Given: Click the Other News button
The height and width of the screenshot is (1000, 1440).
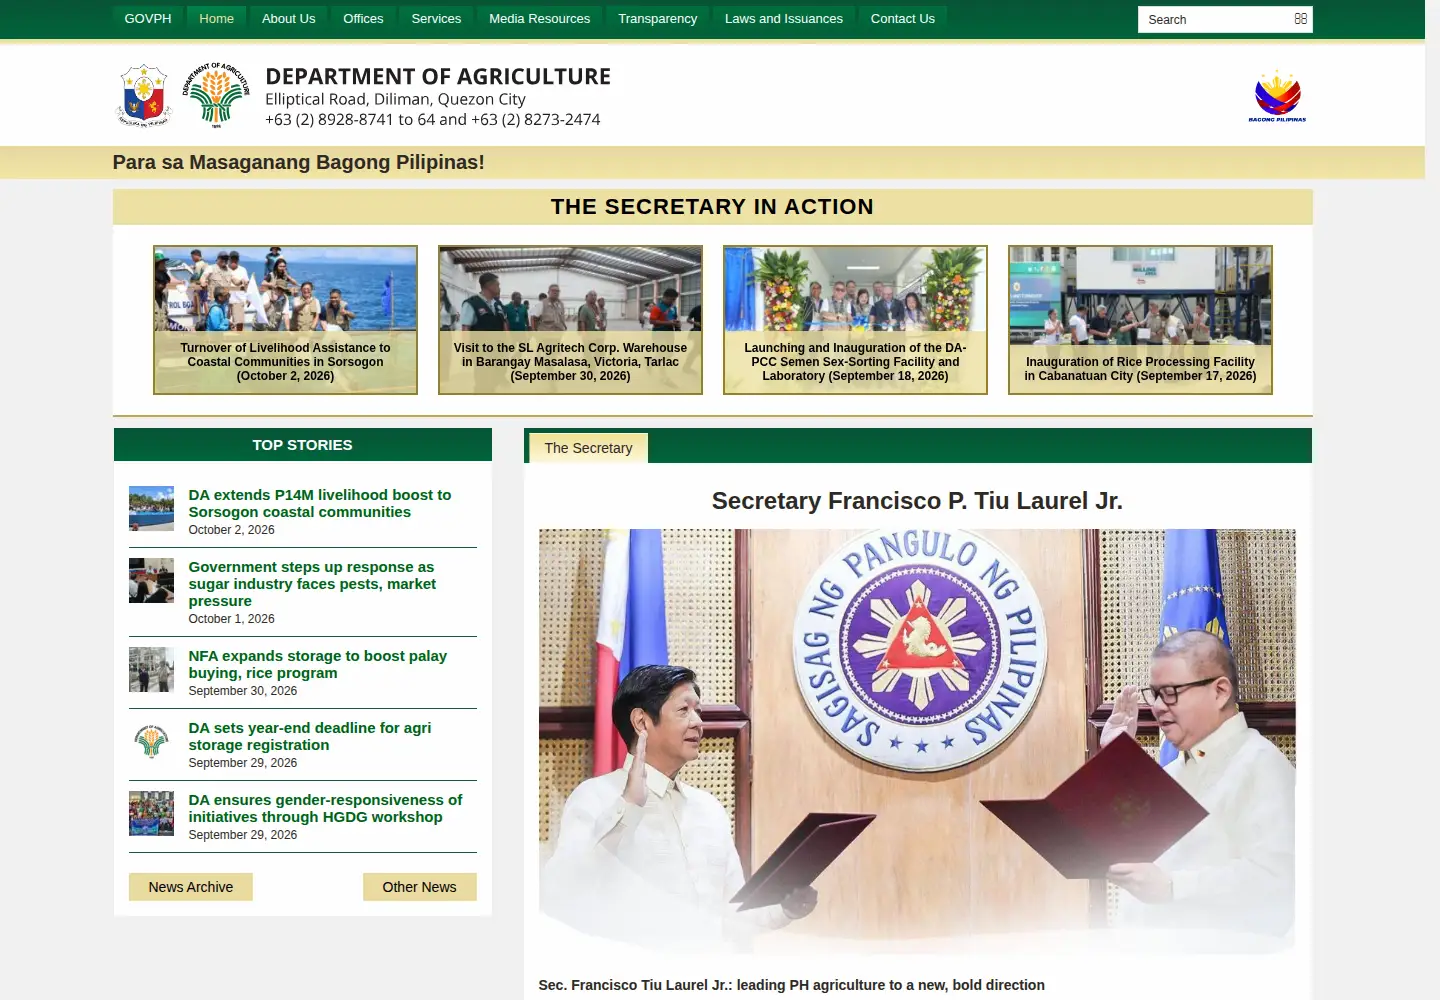Looking at the screenshot, I should (419, 887).
